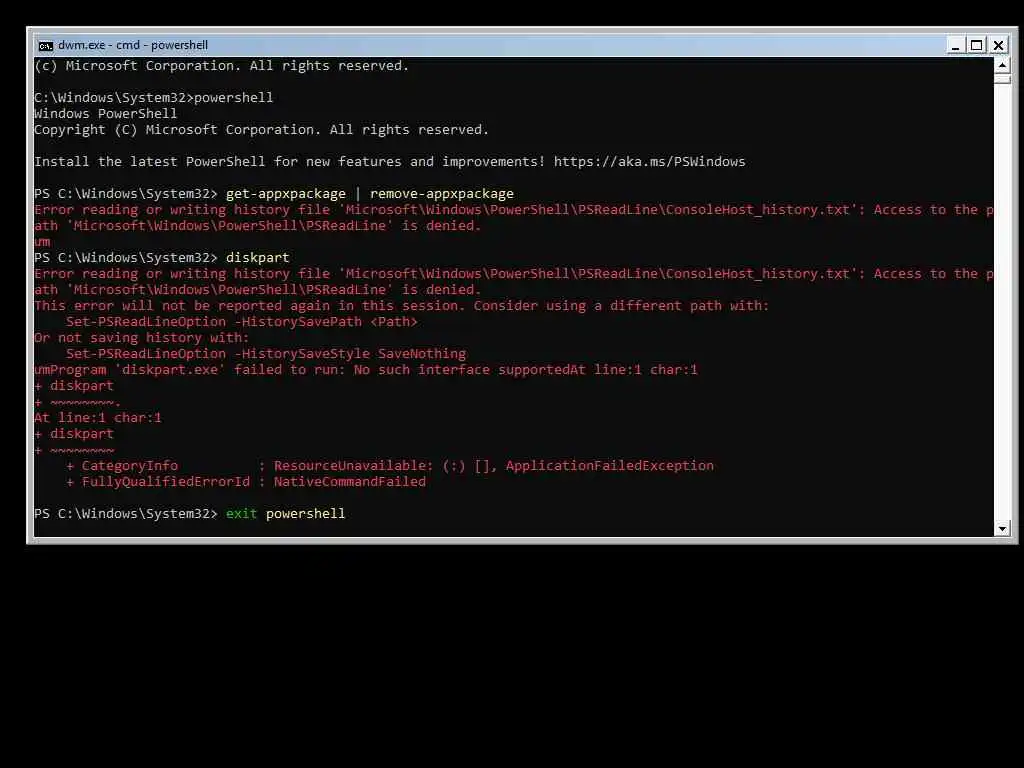Click 'Copyright (C) Microsoft Corporation' line
1024x768 pixels.
point(261,130)
